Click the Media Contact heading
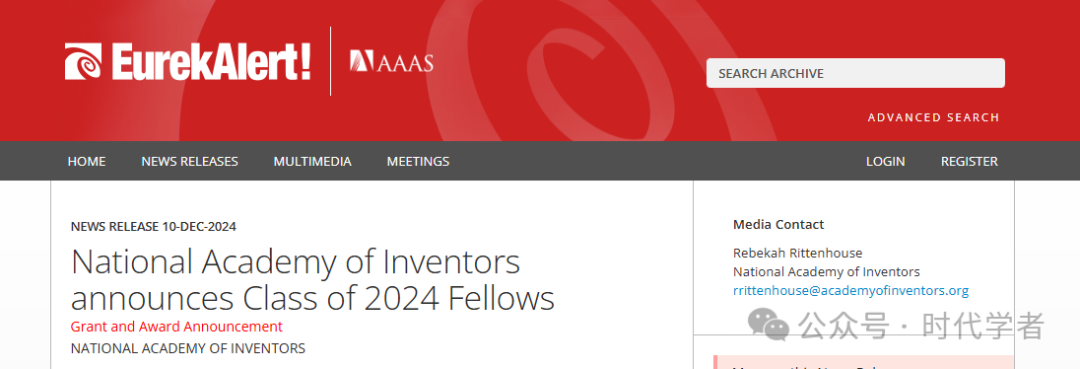 click(778, 224)
